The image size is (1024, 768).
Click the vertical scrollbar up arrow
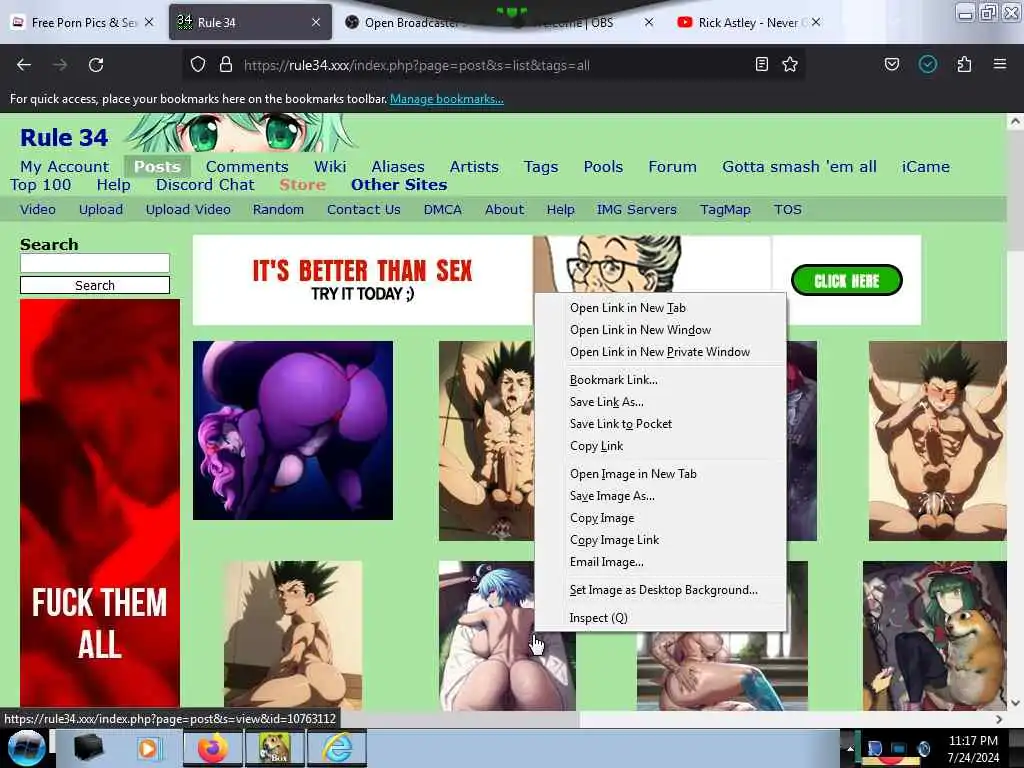(x=1015, y=121)
